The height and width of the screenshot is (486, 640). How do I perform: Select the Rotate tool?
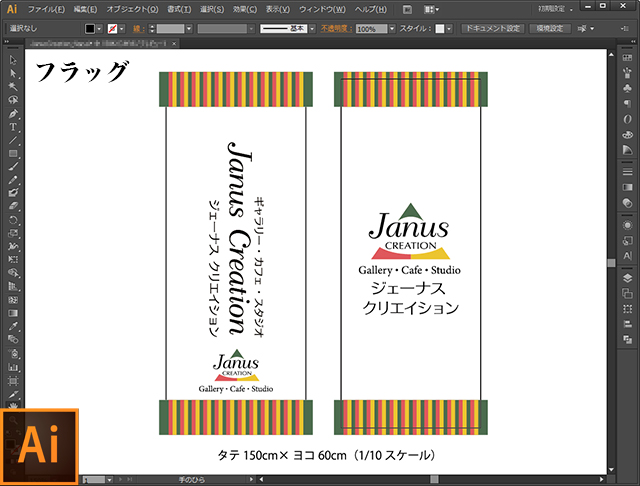pyautogui.click(x=13, y=220)
